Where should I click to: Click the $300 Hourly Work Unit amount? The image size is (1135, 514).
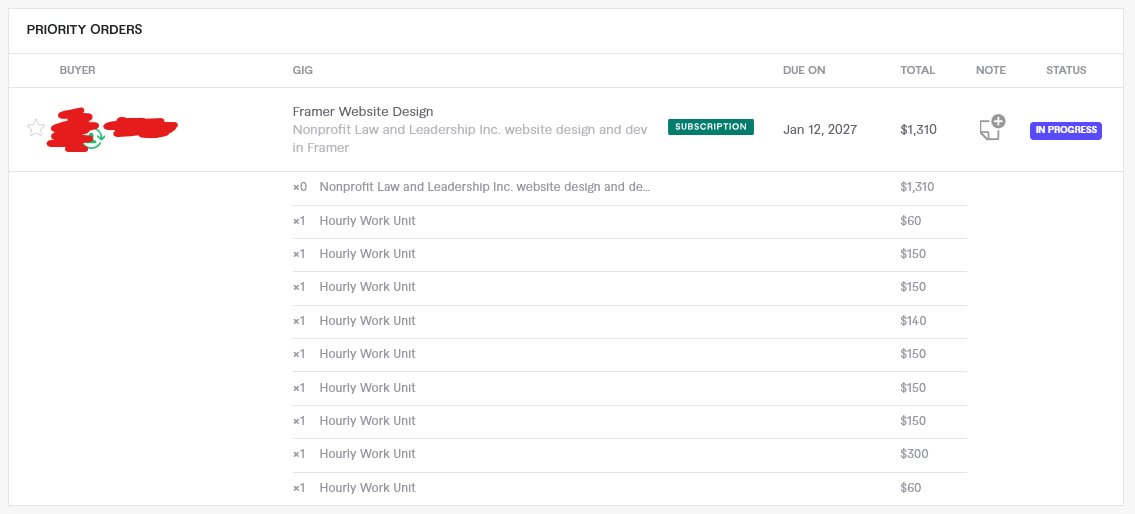click(x=914, y=454)
